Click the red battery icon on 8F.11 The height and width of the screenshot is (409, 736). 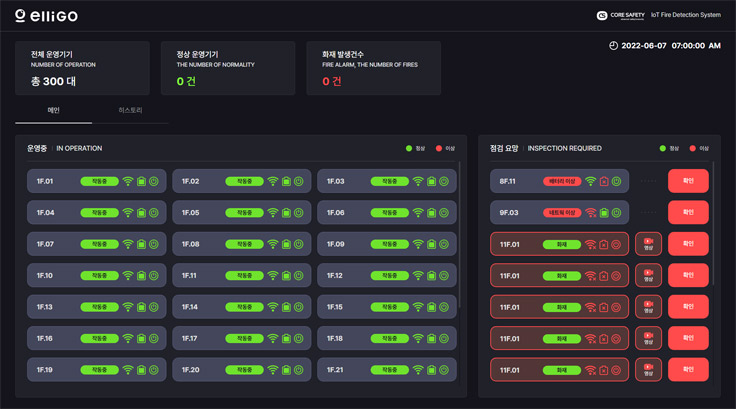[x=604, y=182]
